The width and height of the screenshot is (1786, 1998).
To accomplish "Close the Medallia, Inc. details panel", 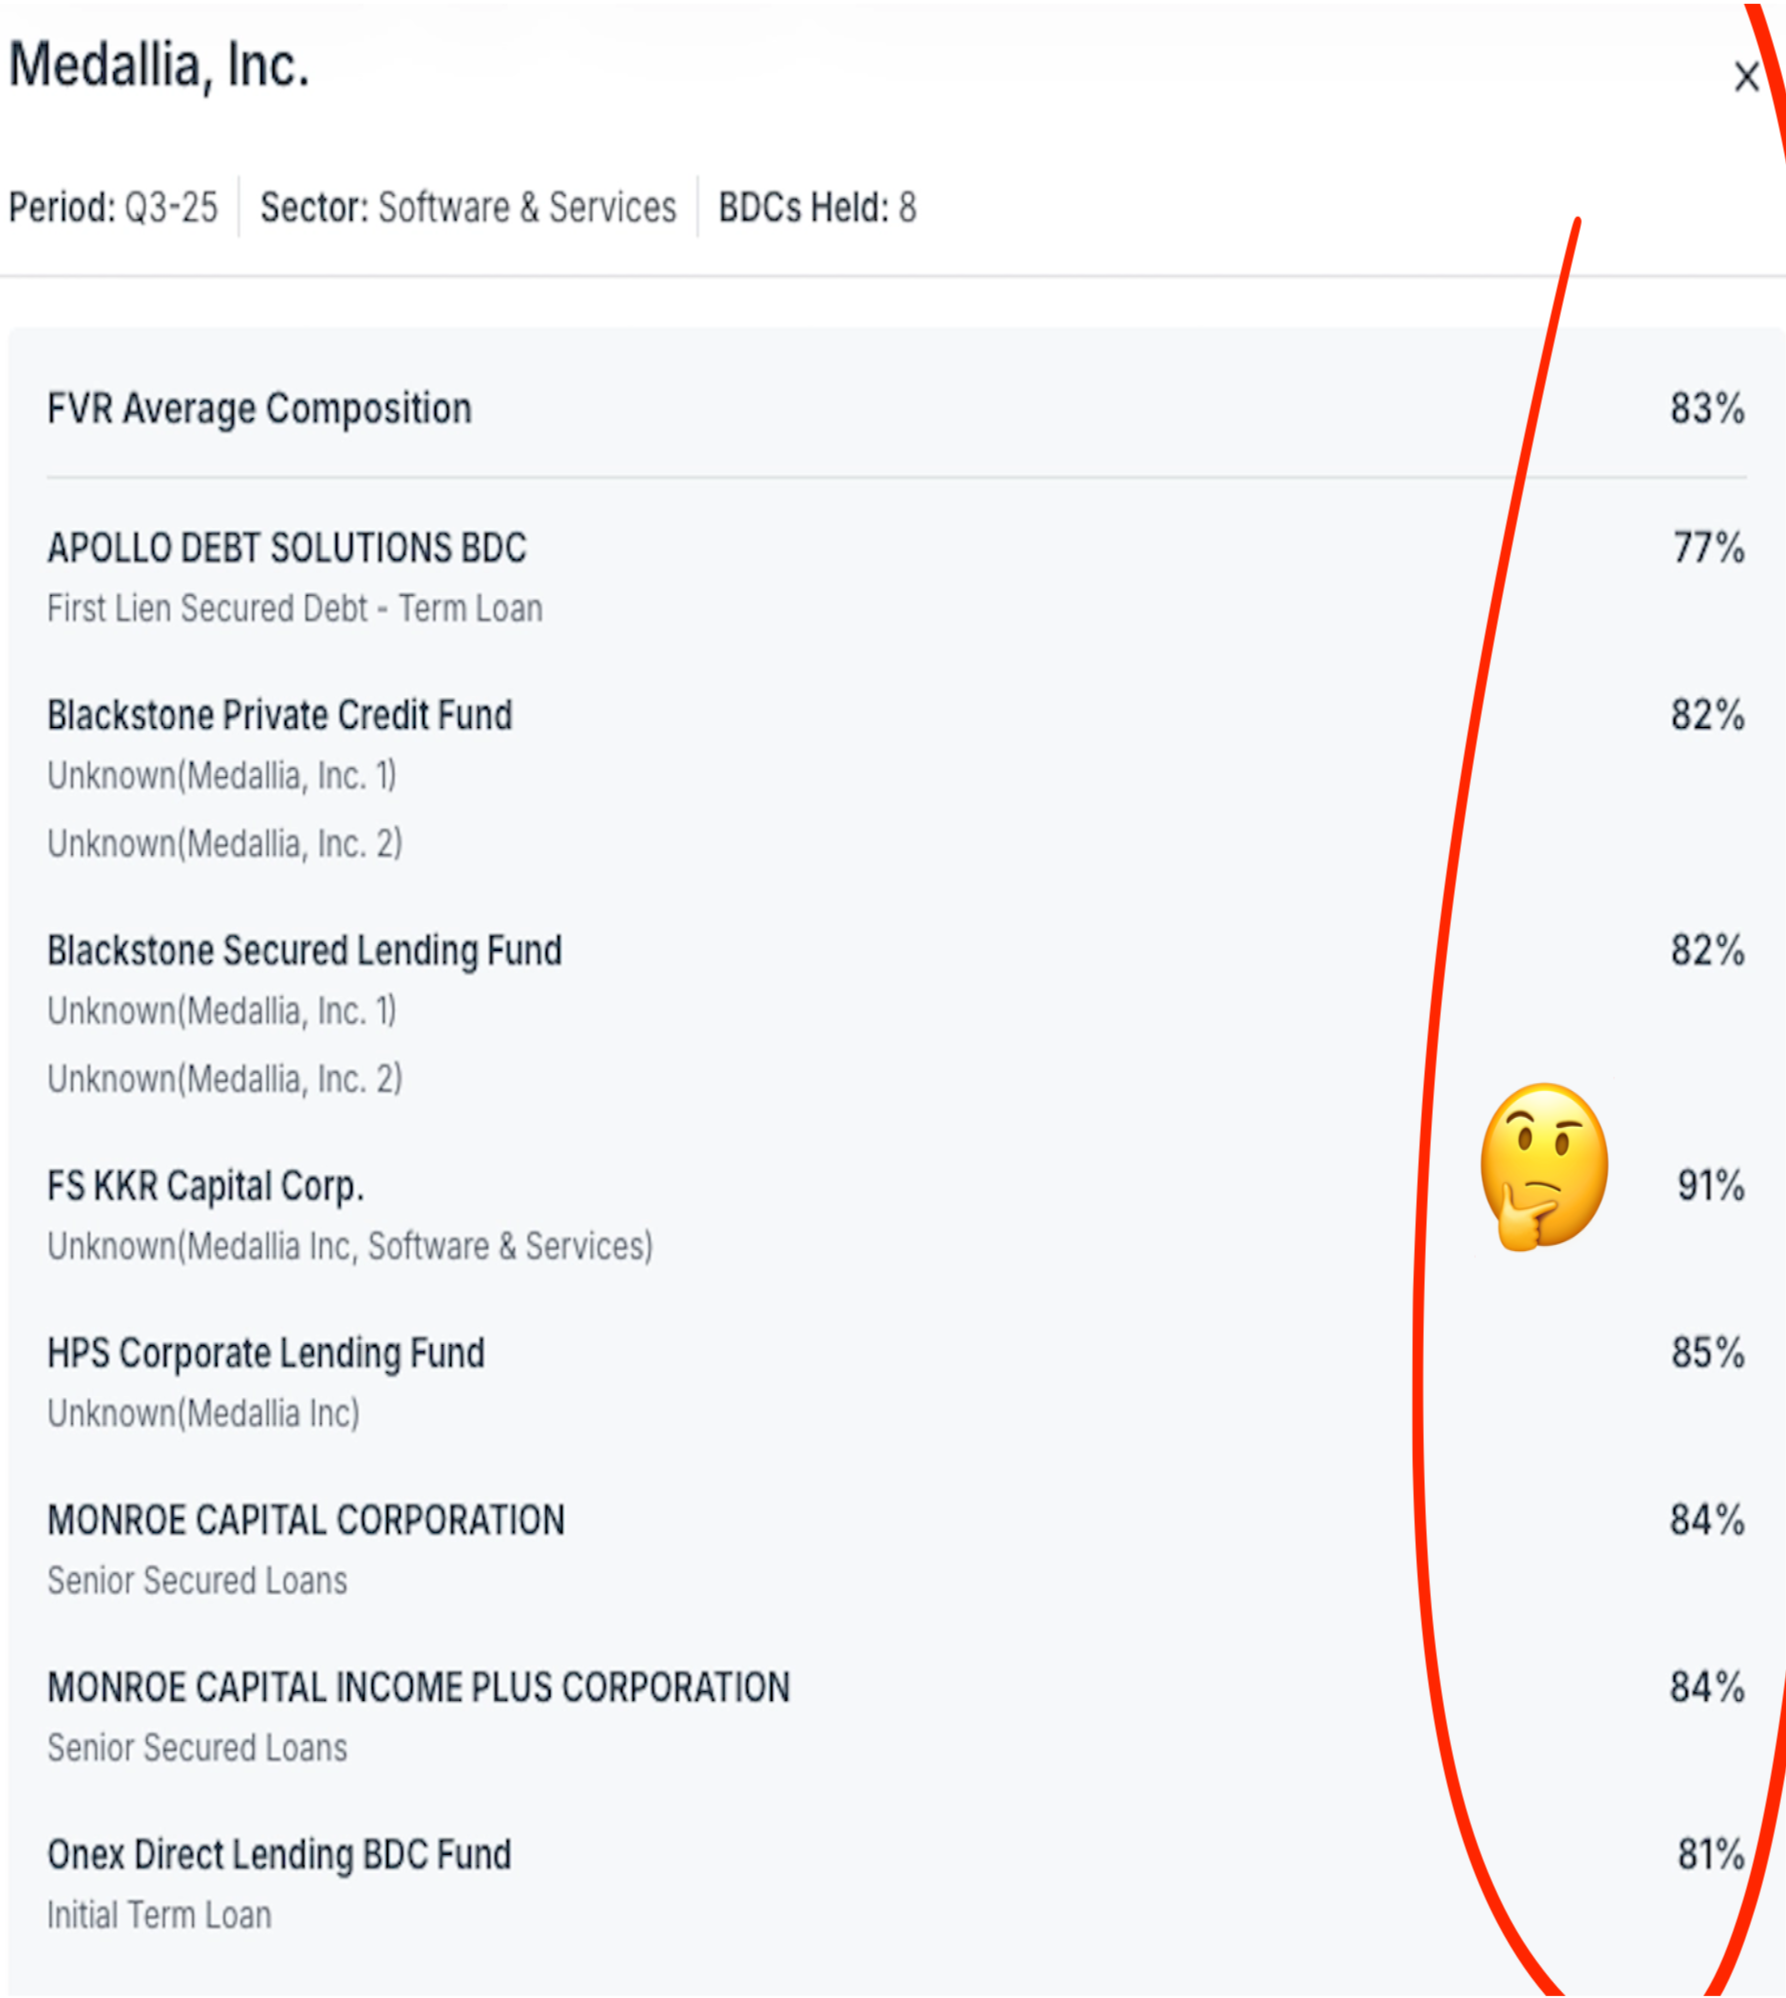I will click(x=1746, y=77).
